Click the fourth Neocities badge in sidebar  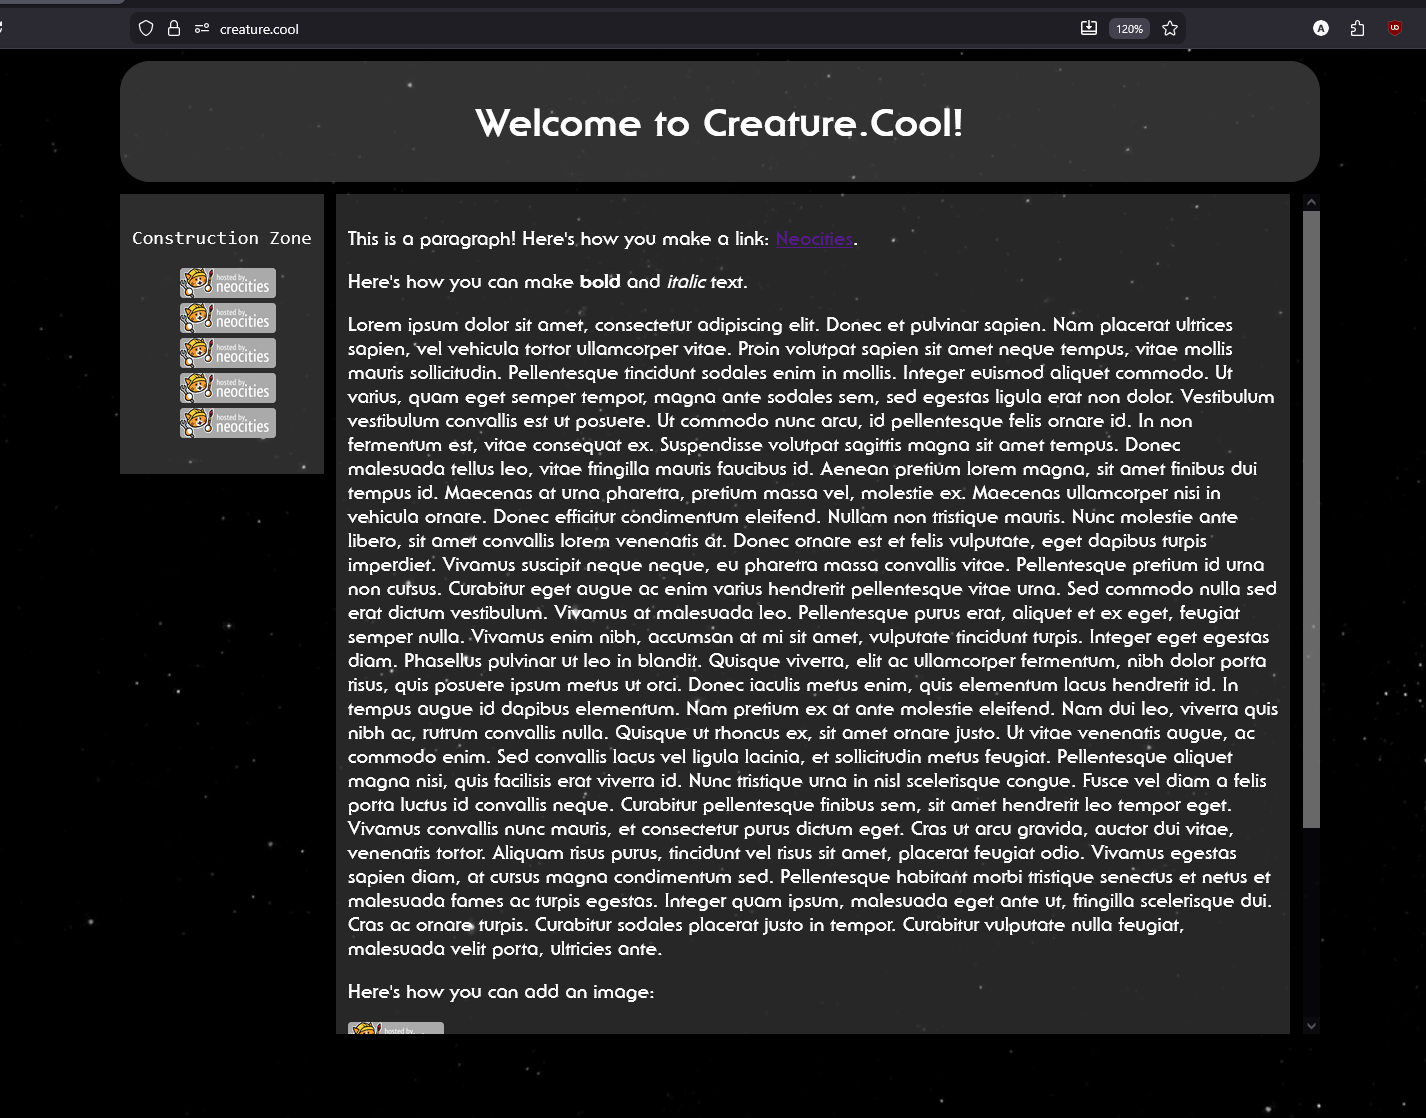pyautogui.click(x=227, y=388)
